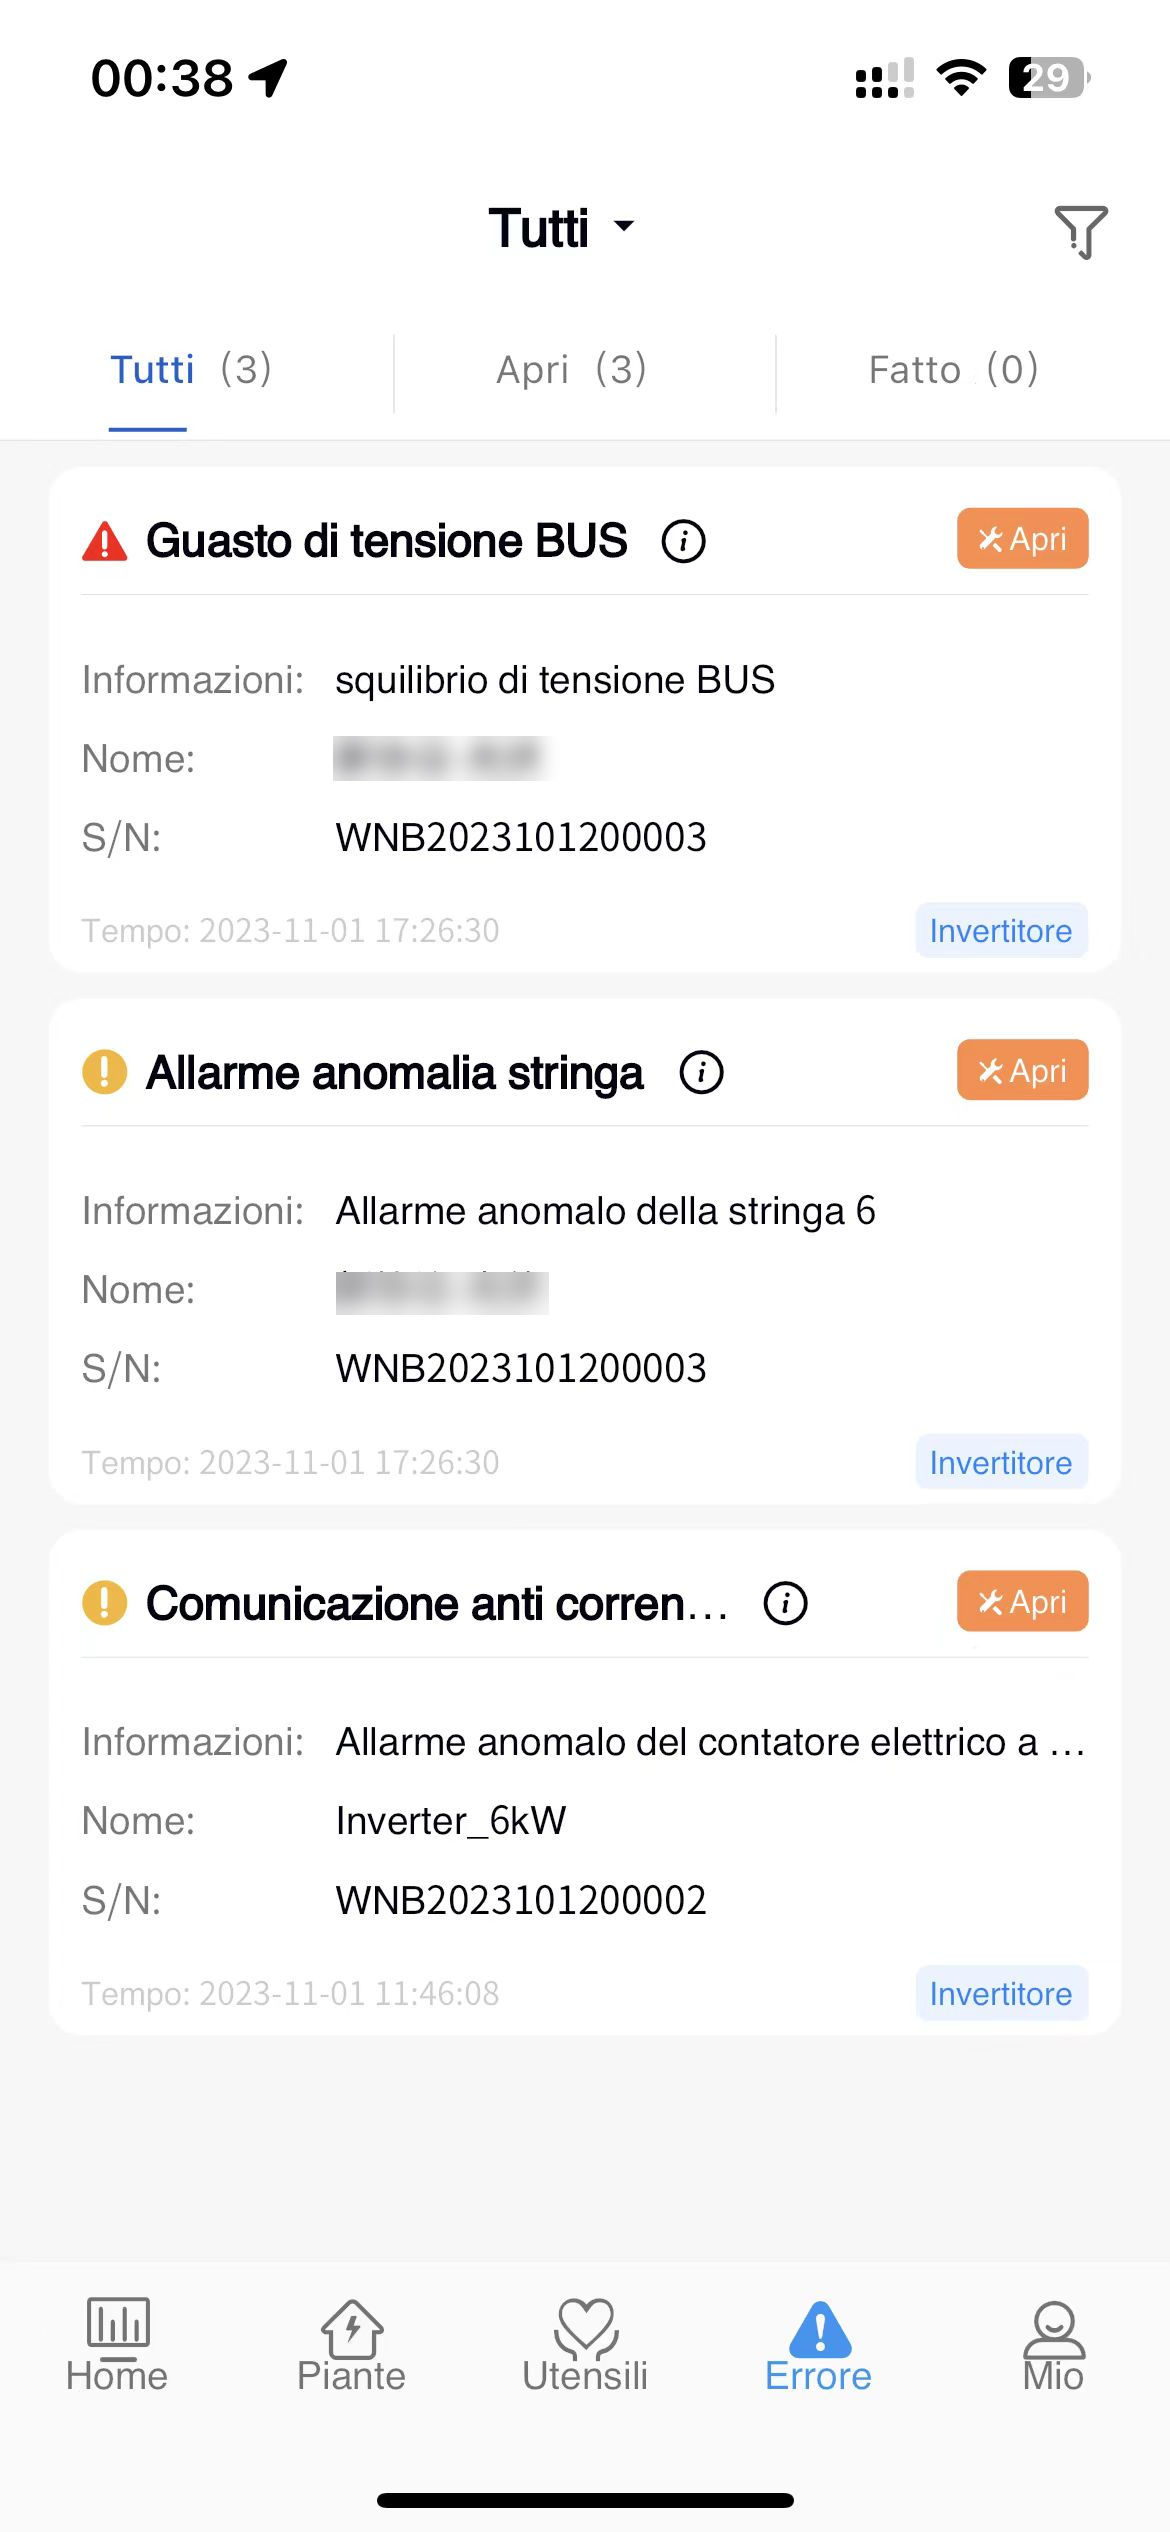1170x2532 pixels.
Task: Switch to the Apri (3) tab
Action: [x=572, y=370]
